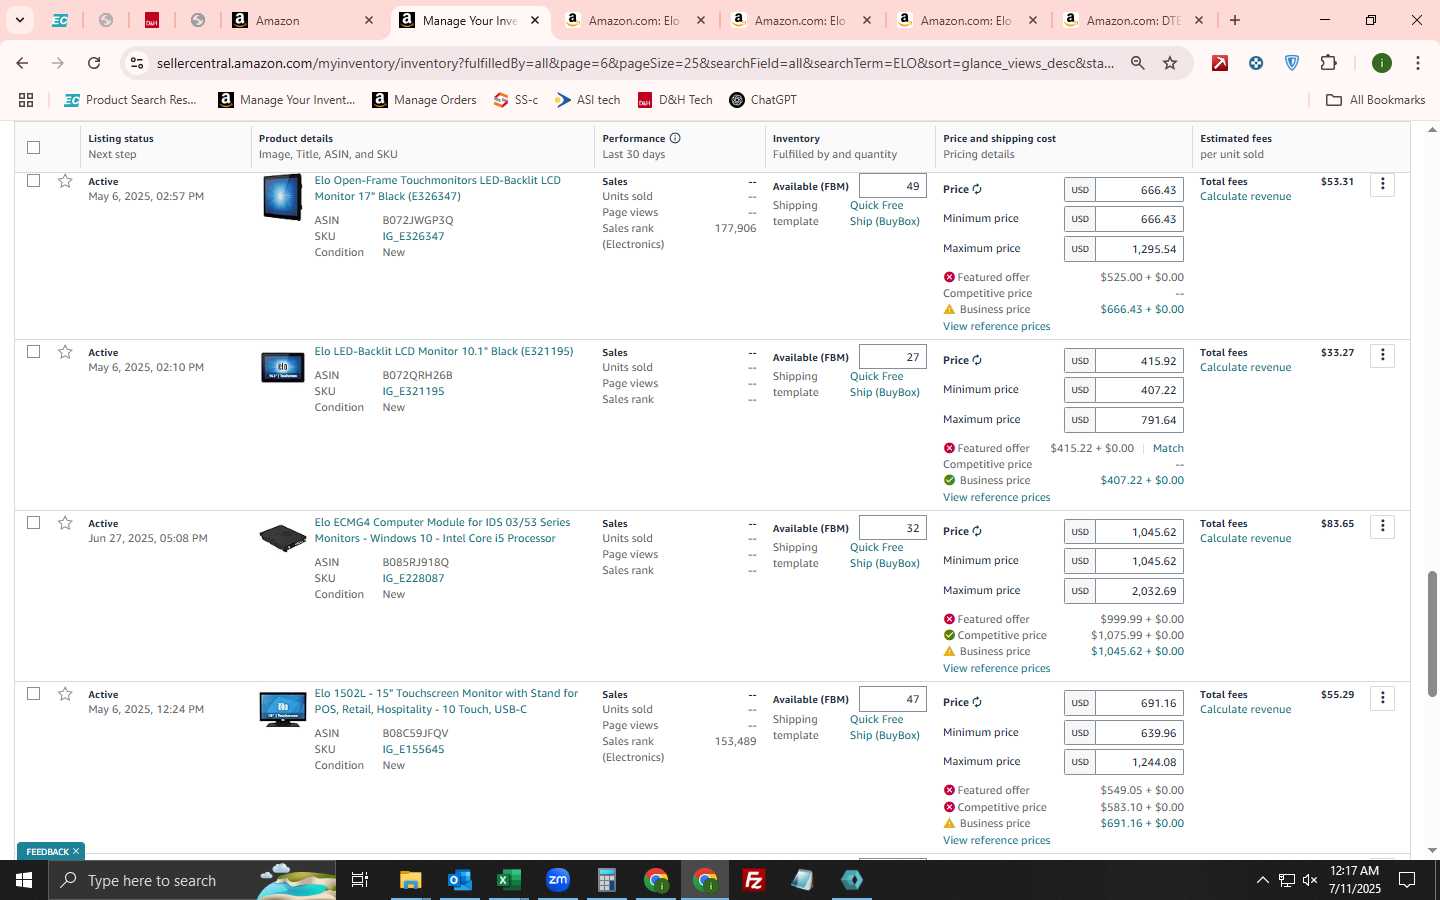Open Outlook from the taskbar
This screenshot has height=900, width=1440.
(x=459, y=880)
